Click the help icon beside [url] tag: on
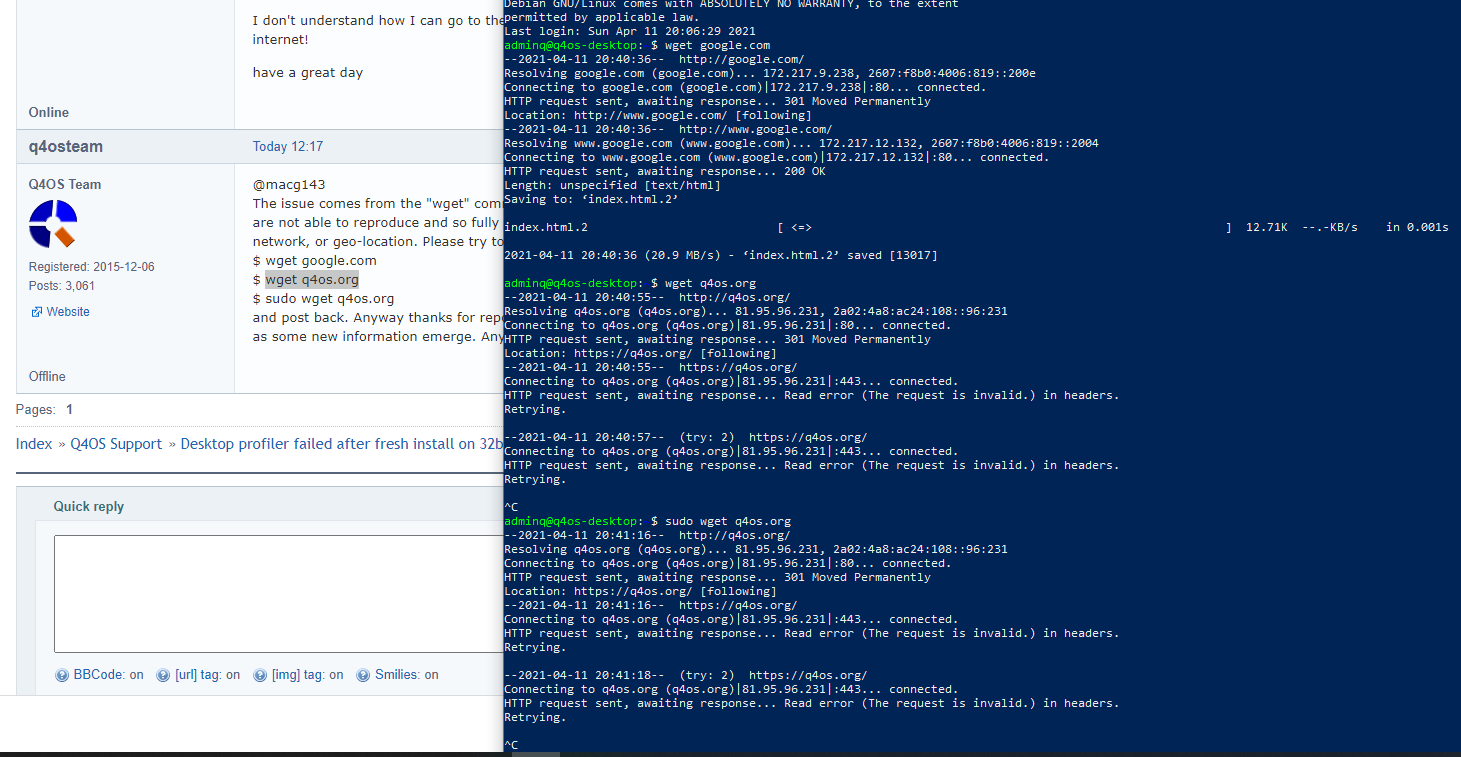The height and width of the screenshot is (757, 1461). (x=163, y=675)
